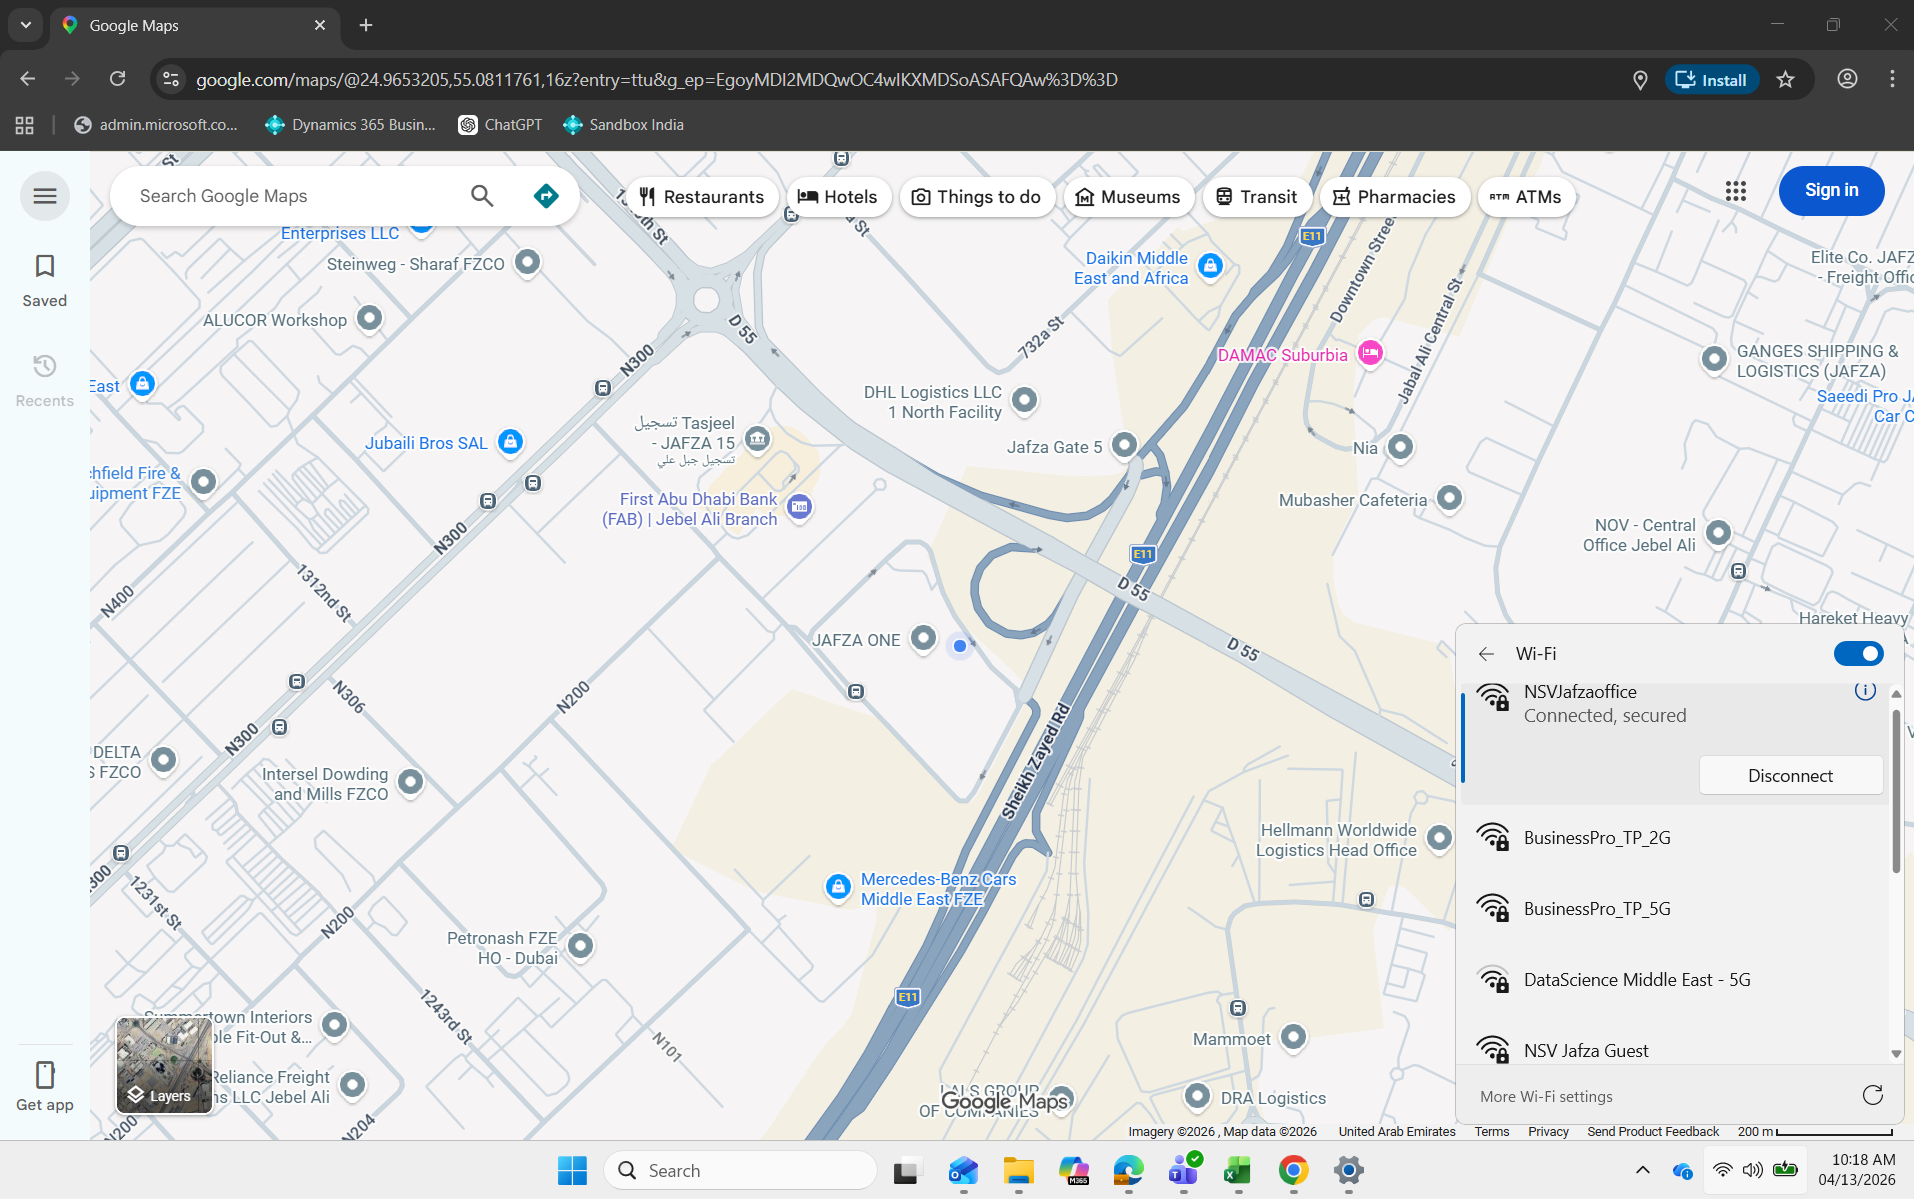Click the search magnifier icon in Maps
The image size is (1914, 1199).
pos(482,196)
